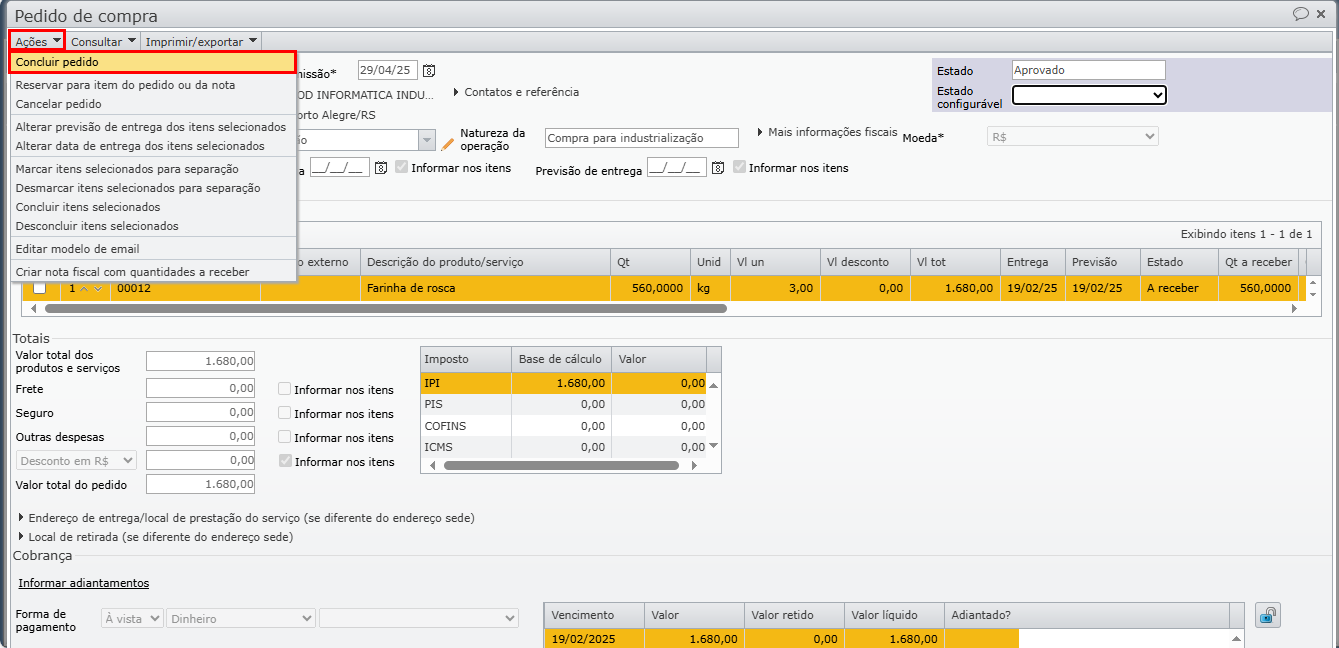Move item 1 up with the up arrow
1339x648 pixels.
pos(84,289)
